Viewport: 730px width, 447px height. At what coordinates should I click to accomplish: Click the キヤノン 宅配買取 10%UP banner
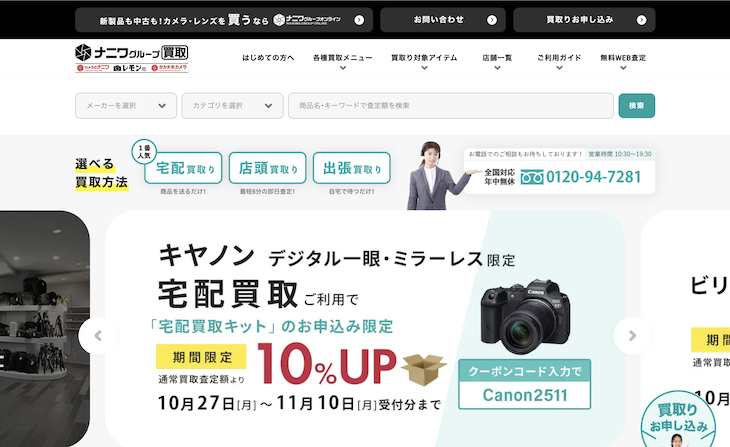[x=365, y=329]
